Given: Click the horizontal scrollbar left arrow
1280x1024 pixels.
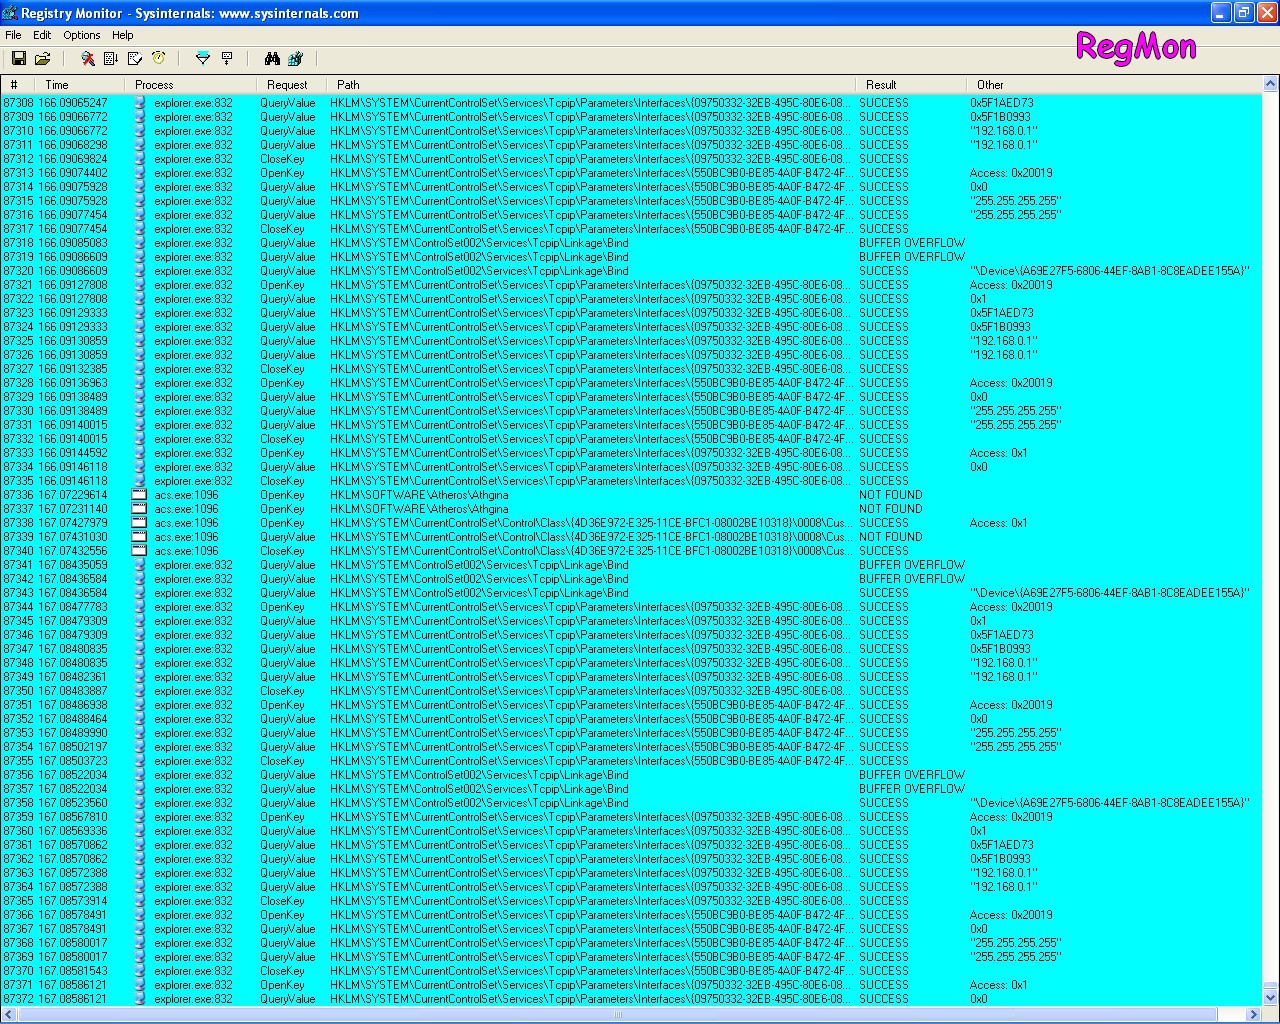Looking at the screenshot, I should 9,1014.
